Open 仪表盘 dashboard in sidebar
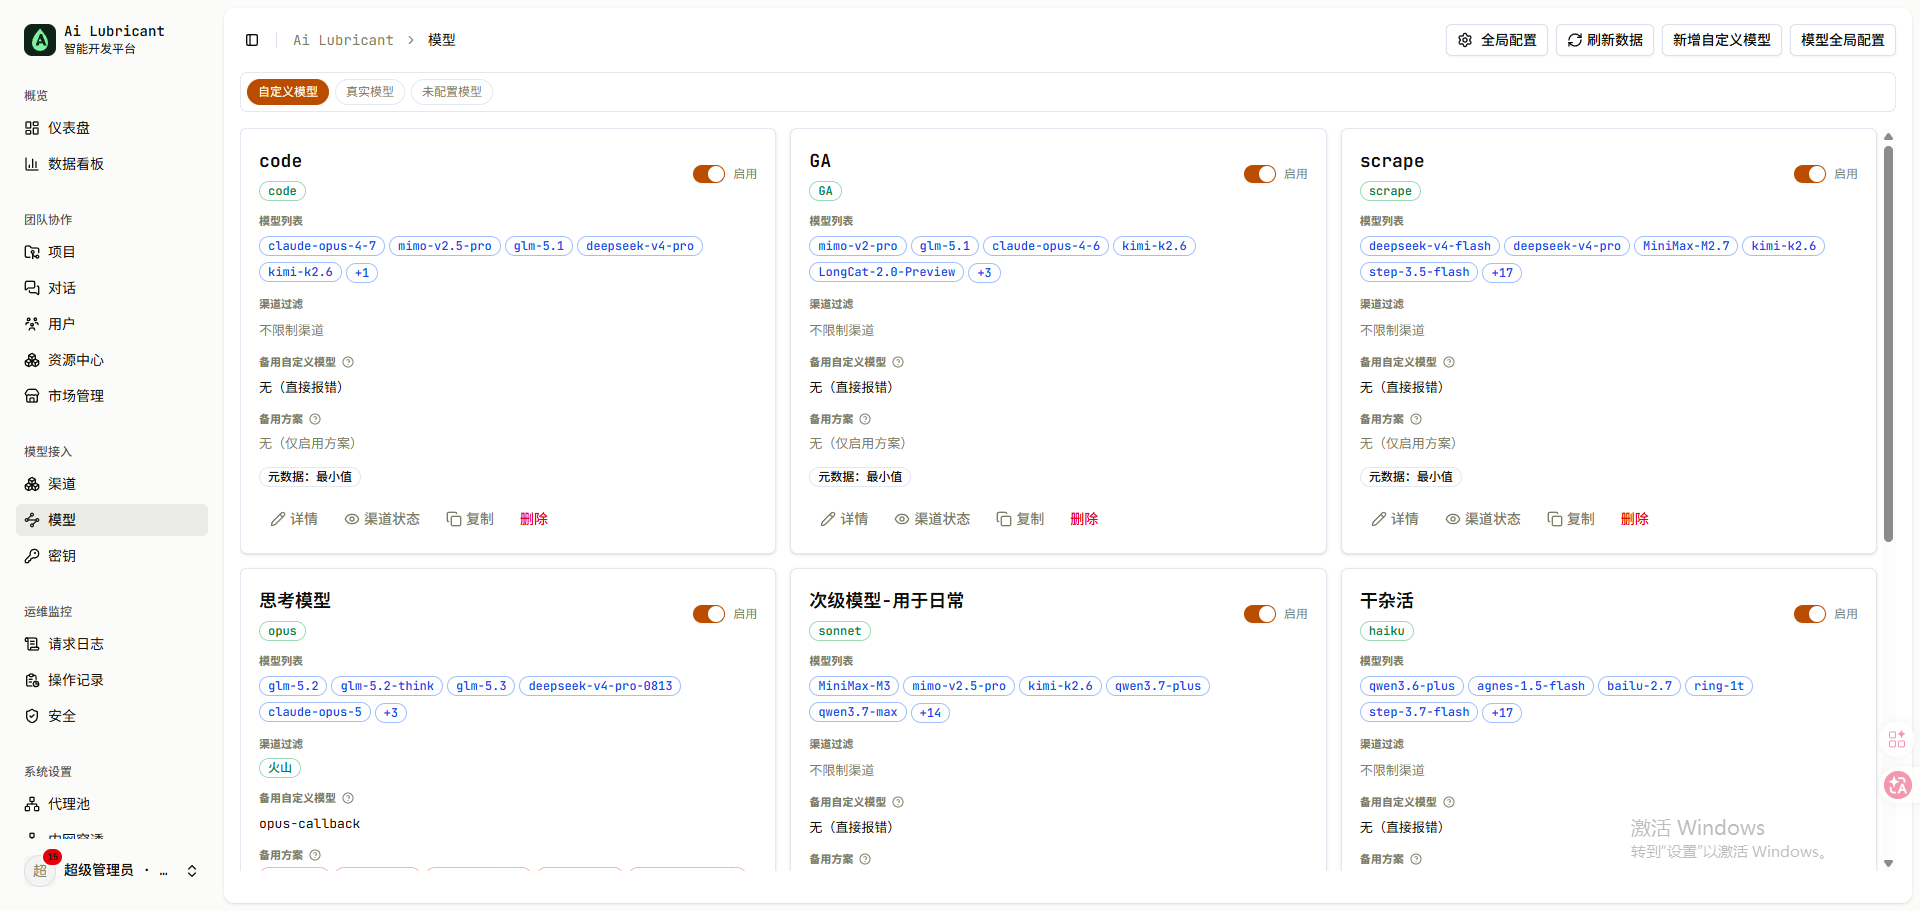1920x911 pixels. tap(112, 128)
